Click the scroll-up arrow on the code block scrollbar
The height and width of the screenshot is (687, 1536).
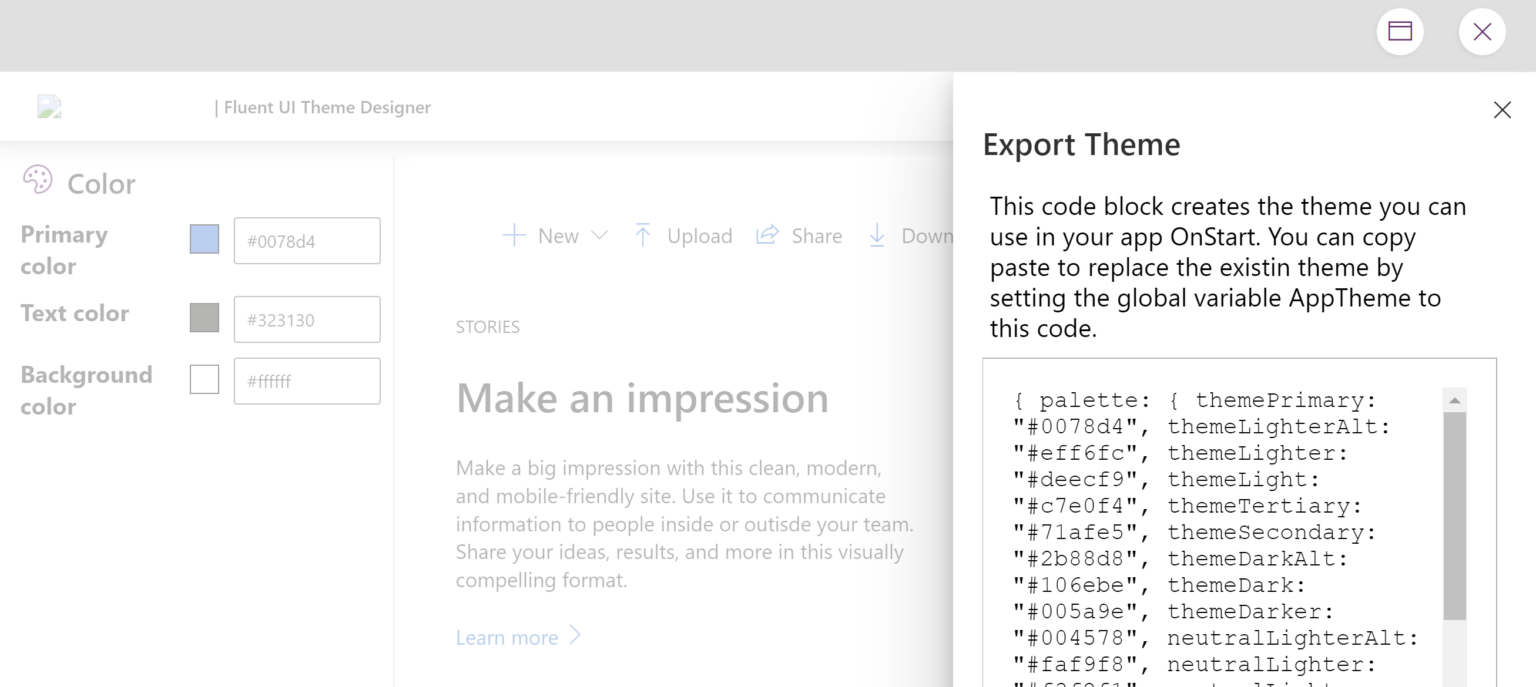tap(1455, 398)
